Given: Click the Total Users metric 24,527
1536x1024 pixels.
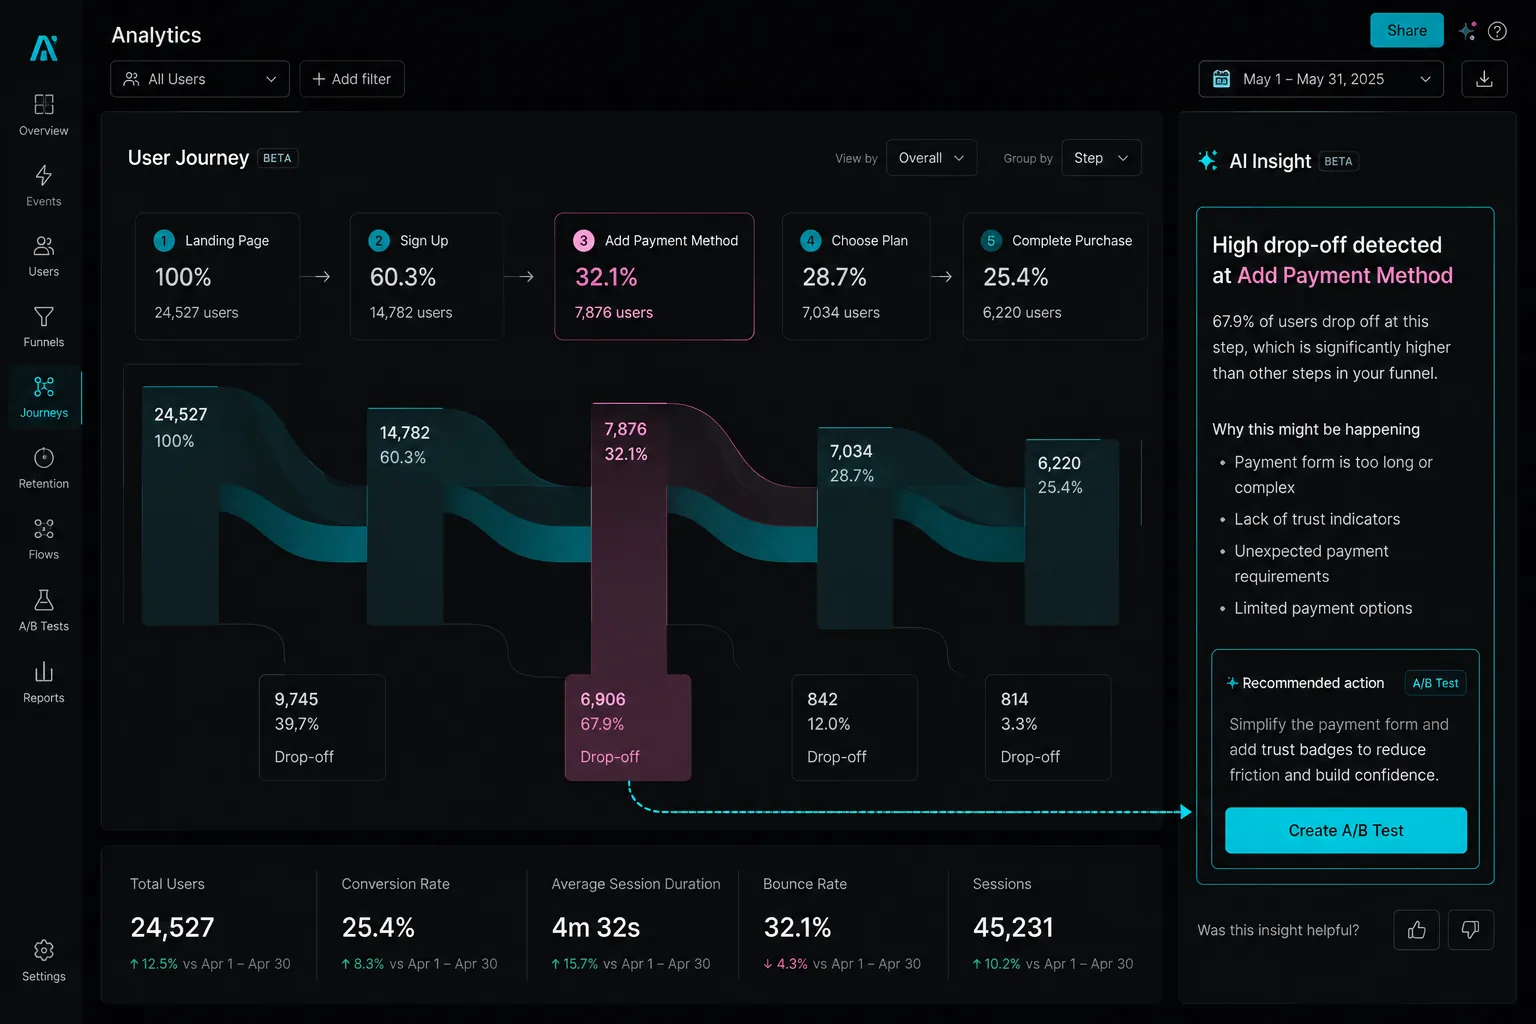Looking at the screenshot, I should (x=172, y=928).
